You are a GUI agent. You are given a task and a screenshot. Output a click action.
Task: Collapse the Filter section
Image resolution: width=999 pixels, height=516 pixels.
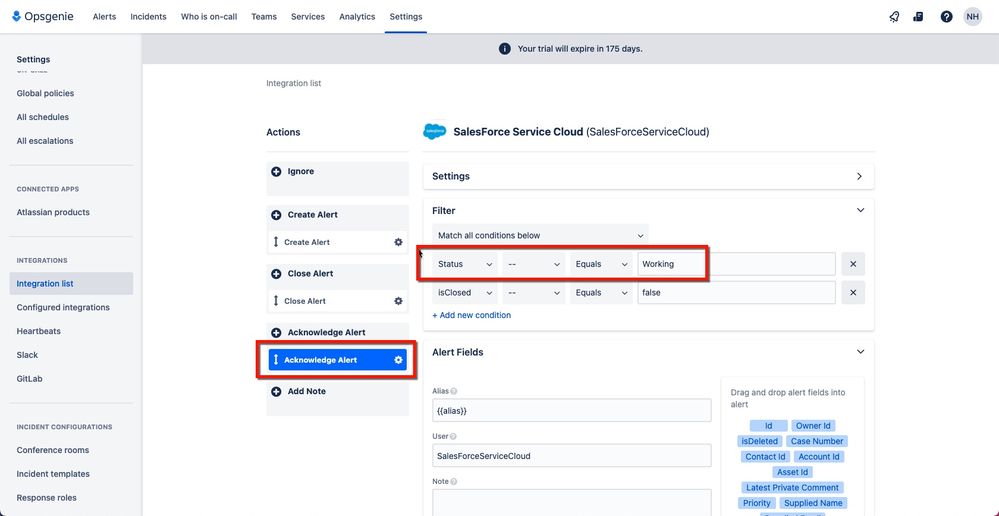[x=860, y=210]
